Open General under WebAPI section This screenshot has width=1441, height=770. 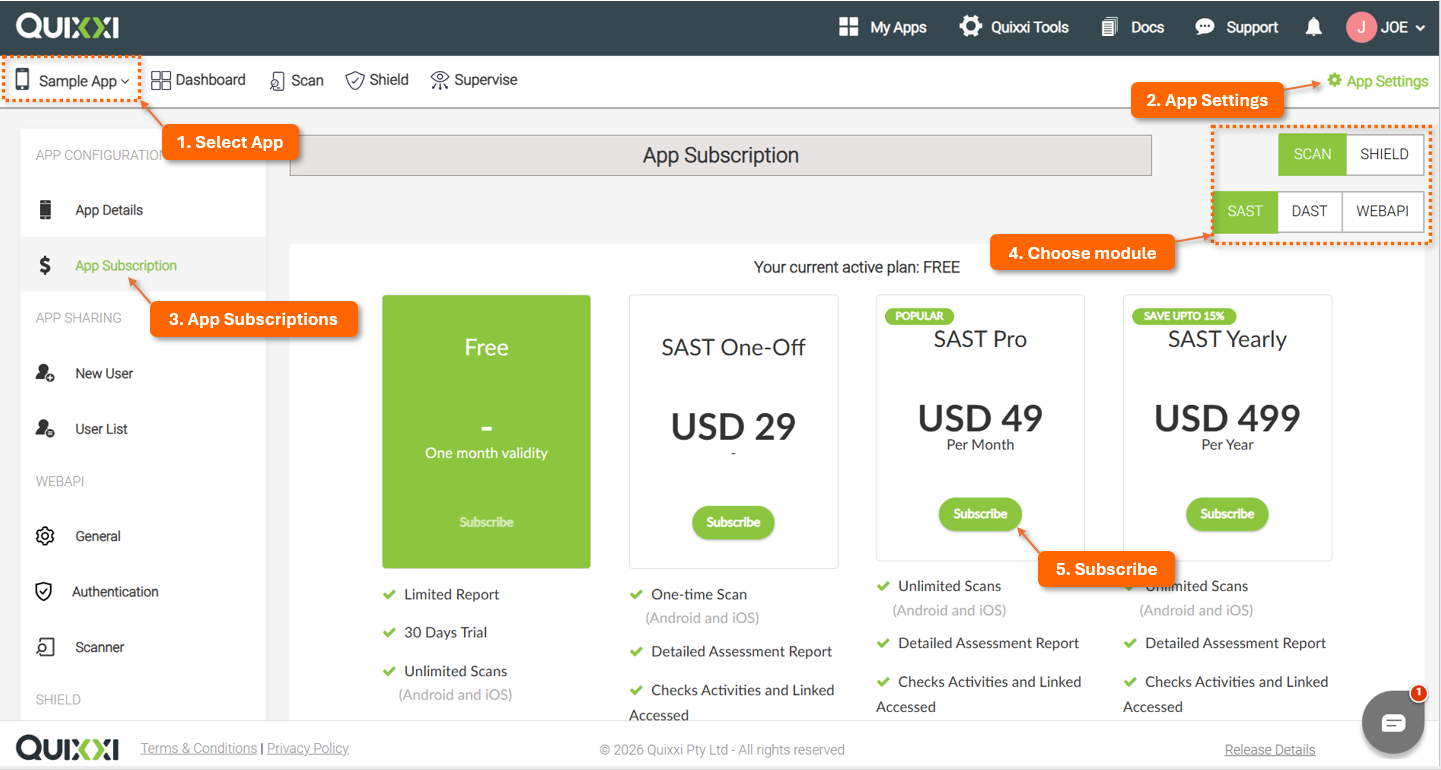[143, 536]
